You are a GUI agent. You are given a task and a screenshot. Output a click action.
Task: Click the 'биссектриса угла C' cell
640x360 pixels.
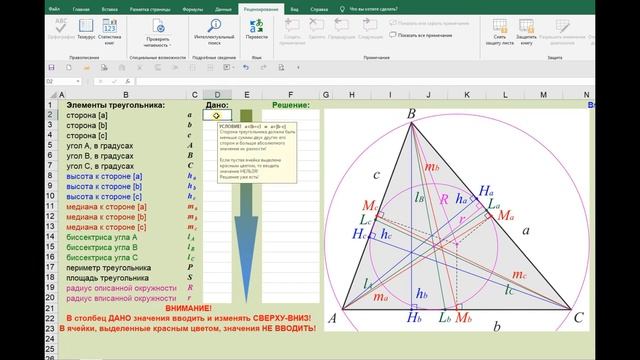(102, 258)
